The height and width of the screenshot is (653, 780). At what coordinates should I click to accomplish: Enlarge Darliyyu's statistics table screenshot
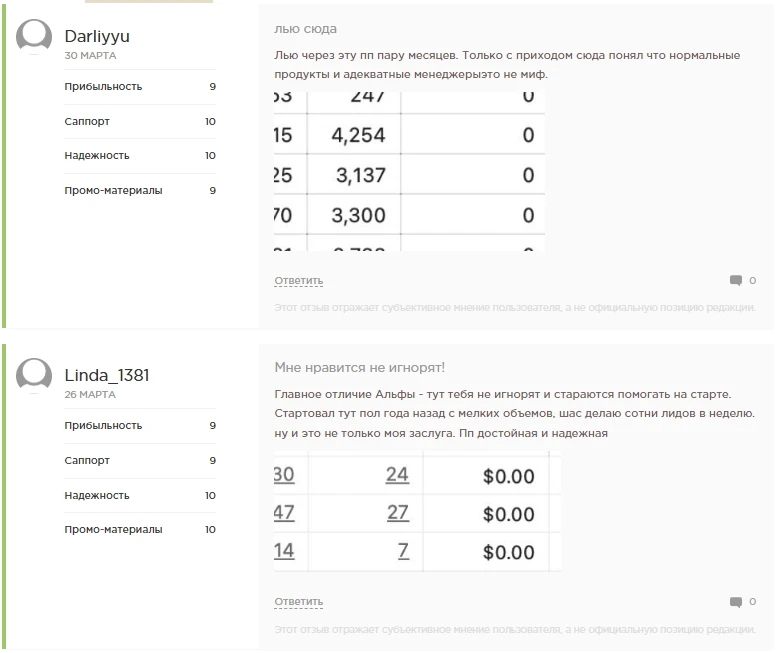(x=409, y=171)
